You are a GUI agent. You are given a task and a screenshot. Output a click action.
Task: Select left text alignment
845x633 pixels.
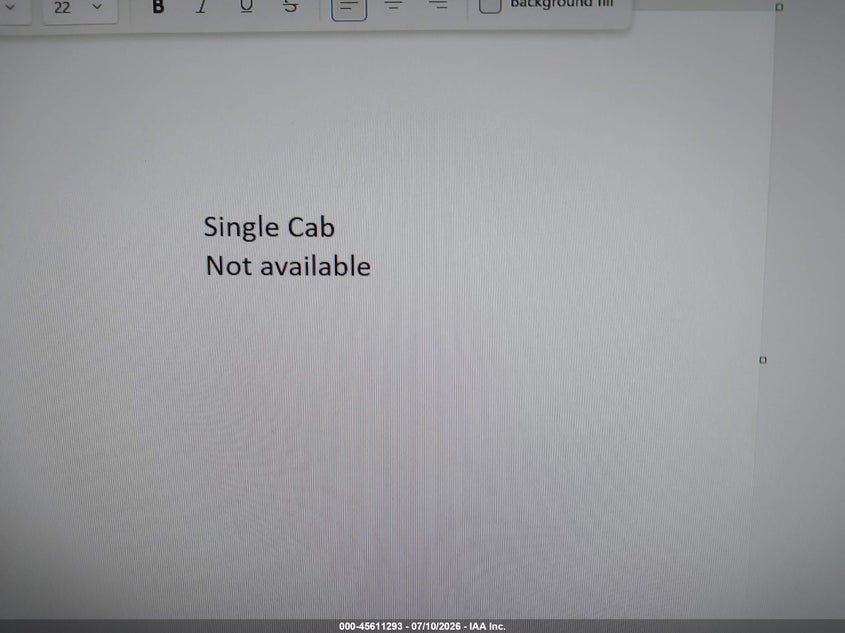349,7
